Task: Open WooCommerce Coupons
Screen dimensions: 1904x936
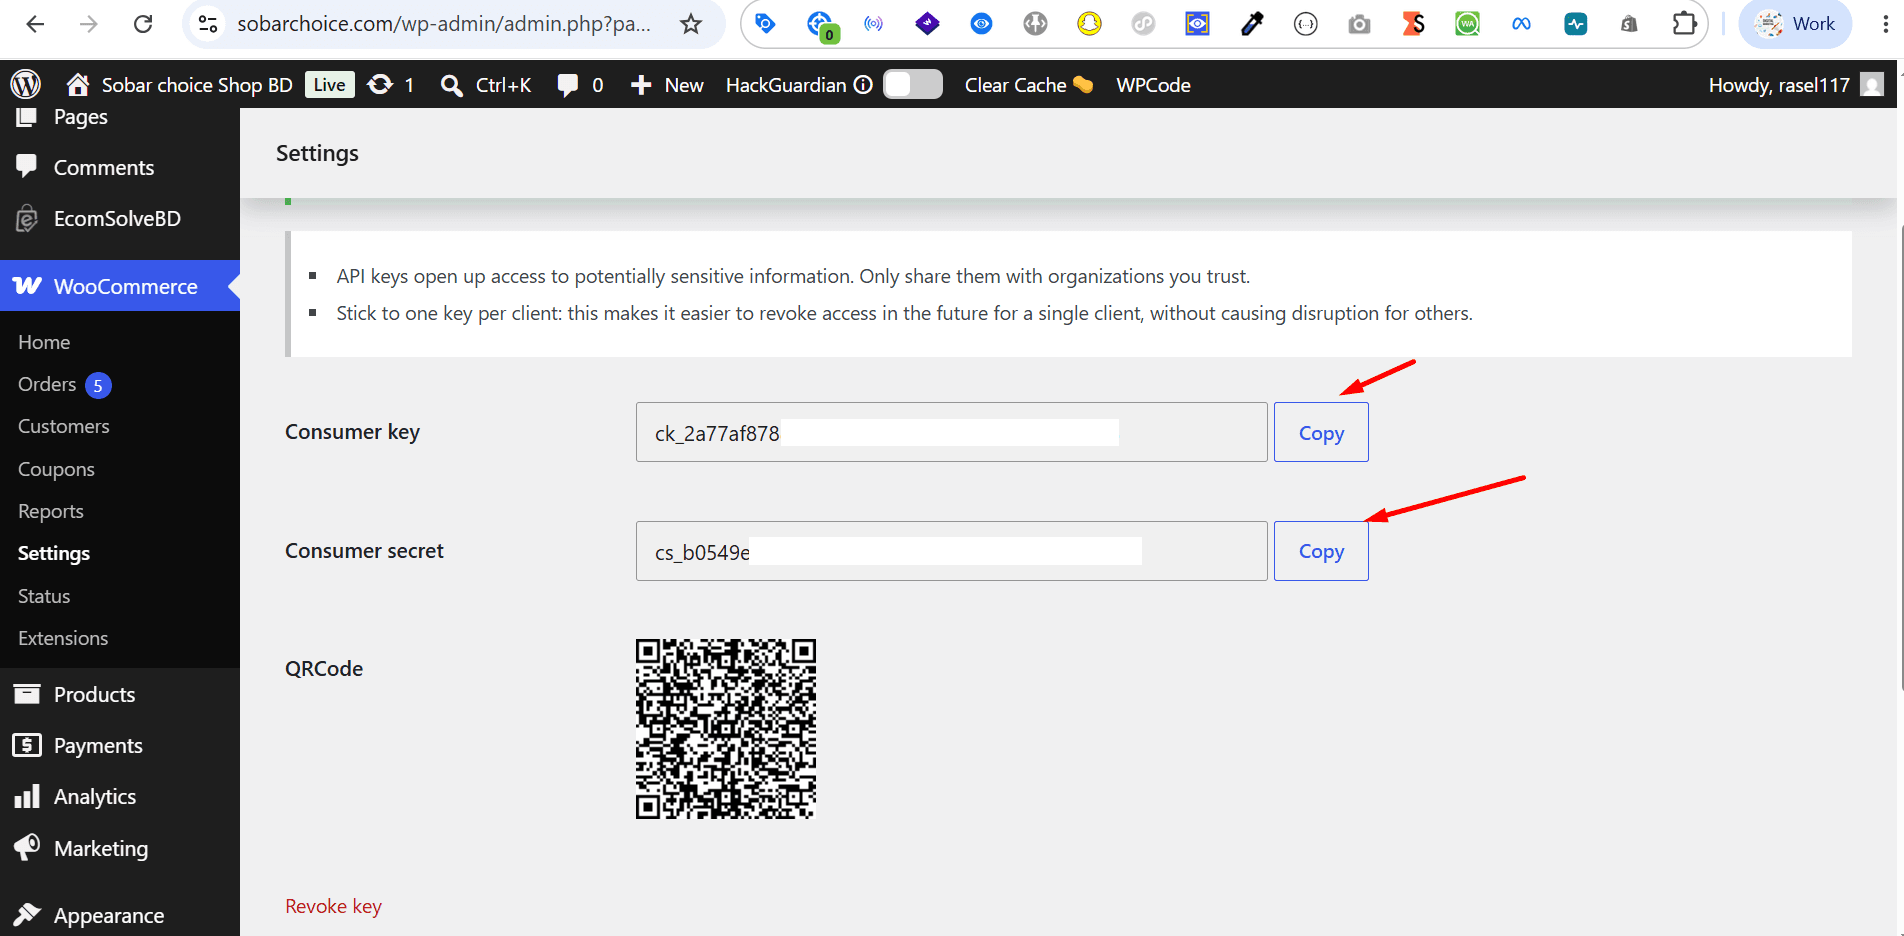Action: coord(56,469)
